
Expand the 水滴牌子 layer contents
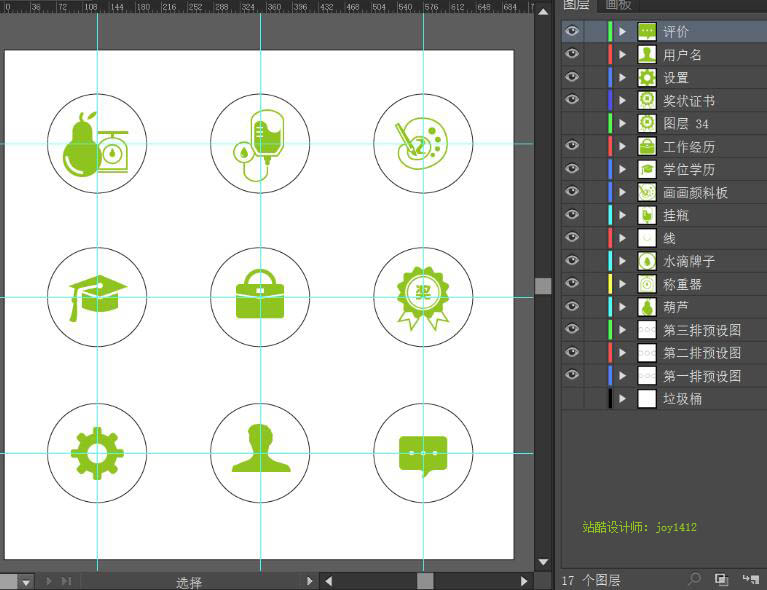tap(622, 261)
